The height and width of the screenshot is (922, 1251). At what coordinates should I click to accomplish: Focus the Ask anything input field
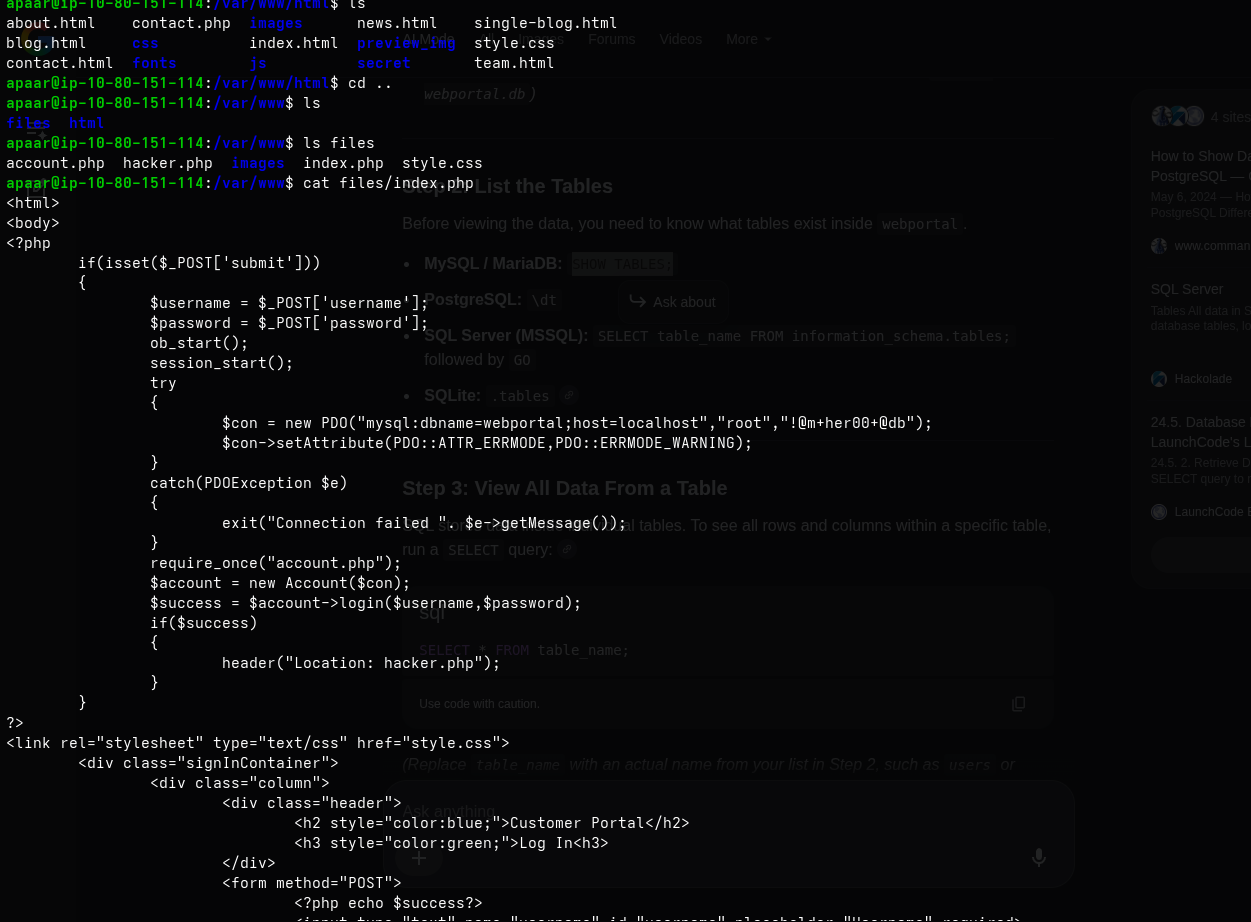(700, 811)
